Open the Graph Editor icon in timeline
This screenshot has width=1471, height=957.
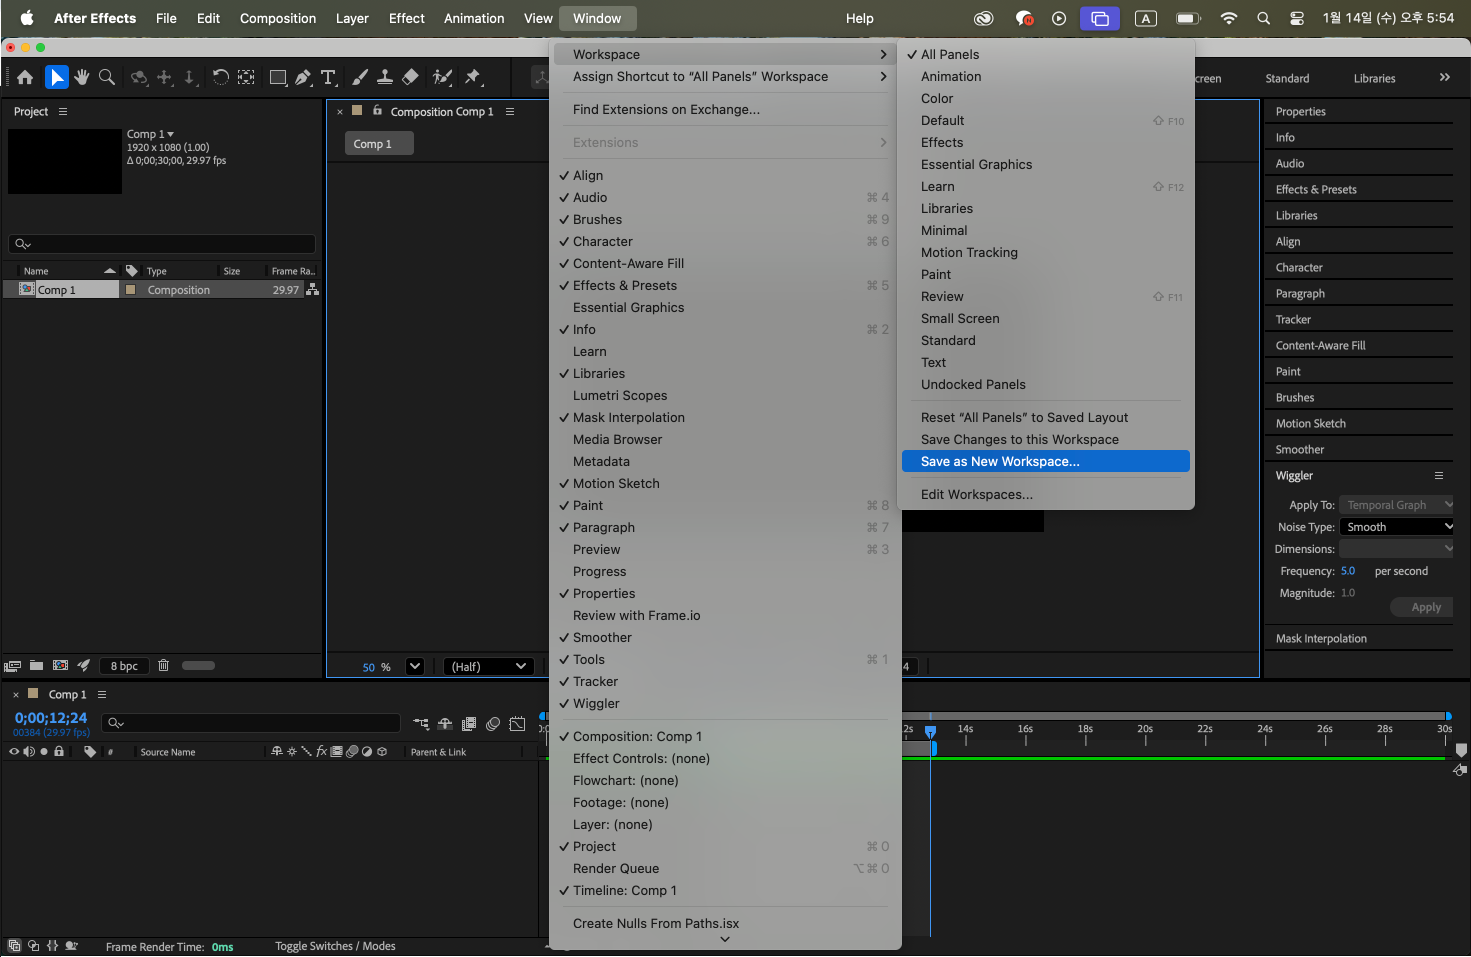click(x=517, y=724)
